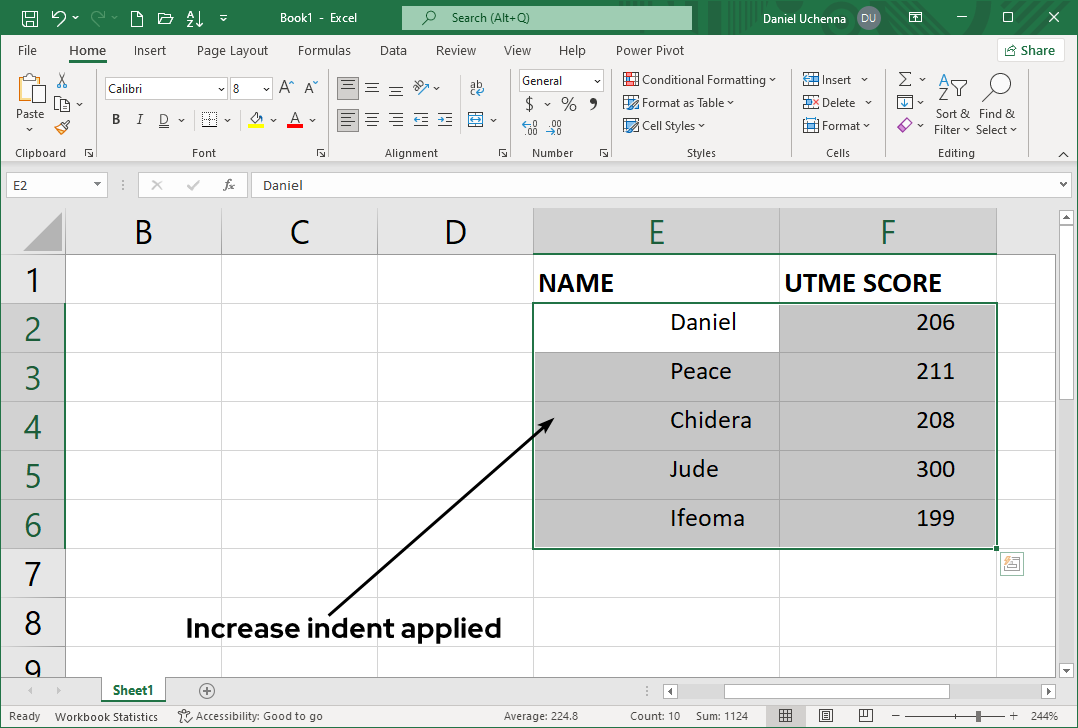Apply percent number style
Screen dimensions: 1078x728
[567, 103]
